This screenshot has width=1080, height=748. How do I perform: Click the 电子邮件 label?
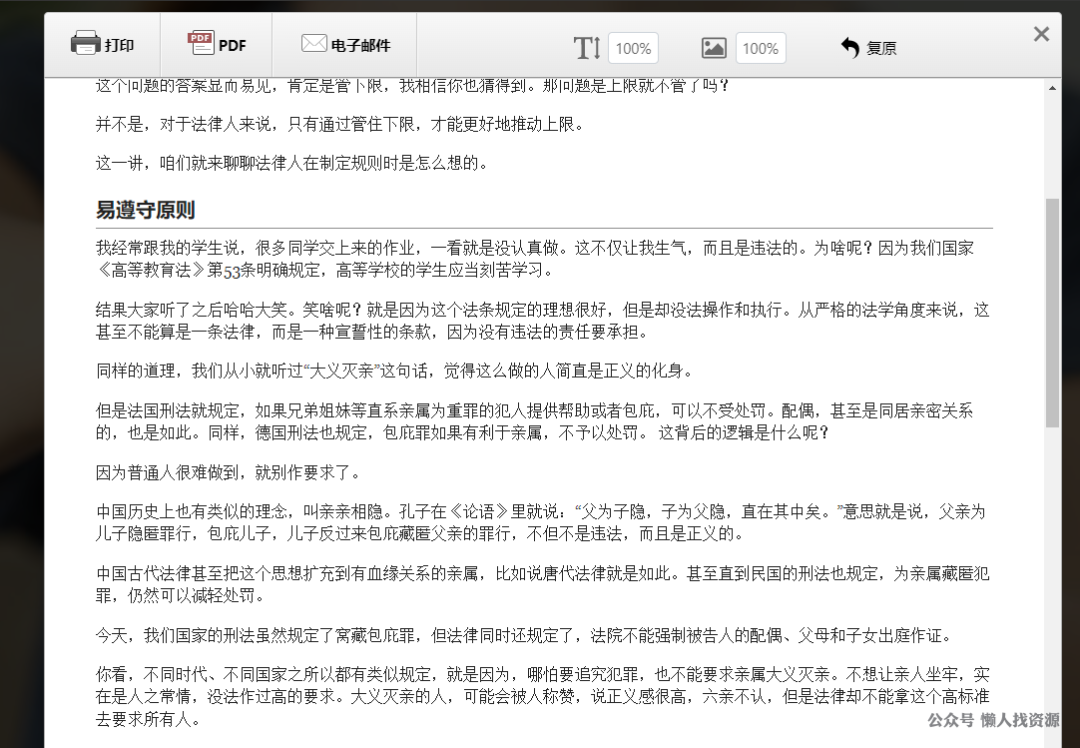pos(360,45)
